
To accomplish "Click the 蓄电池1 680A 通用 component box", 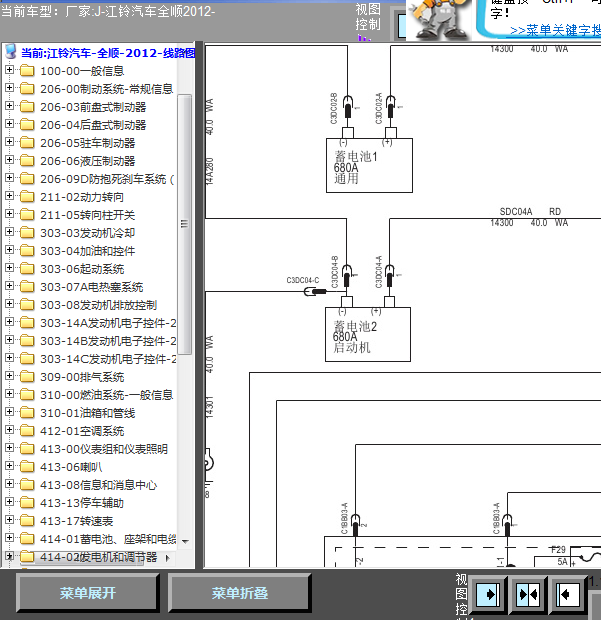I will (369, 165).
